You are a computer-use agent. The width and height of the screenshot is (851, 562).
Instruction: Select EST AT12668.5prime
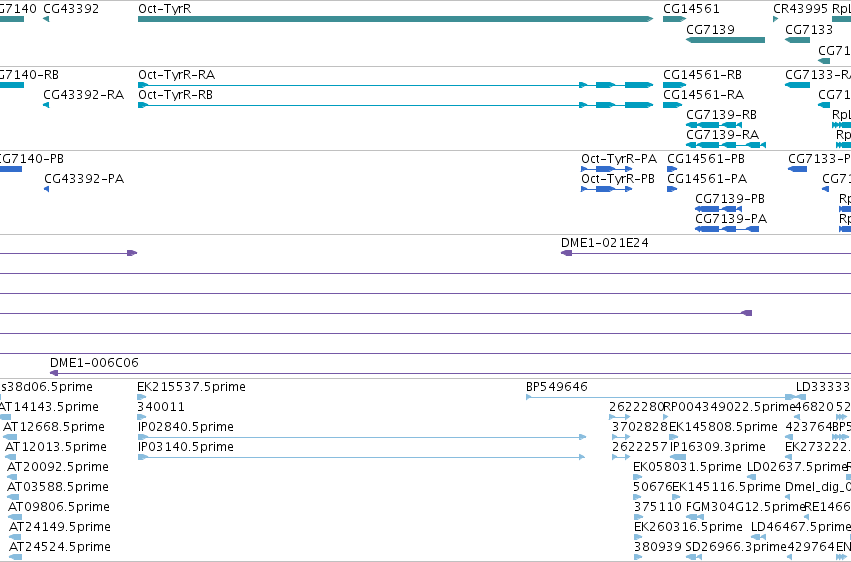[10, 437]
